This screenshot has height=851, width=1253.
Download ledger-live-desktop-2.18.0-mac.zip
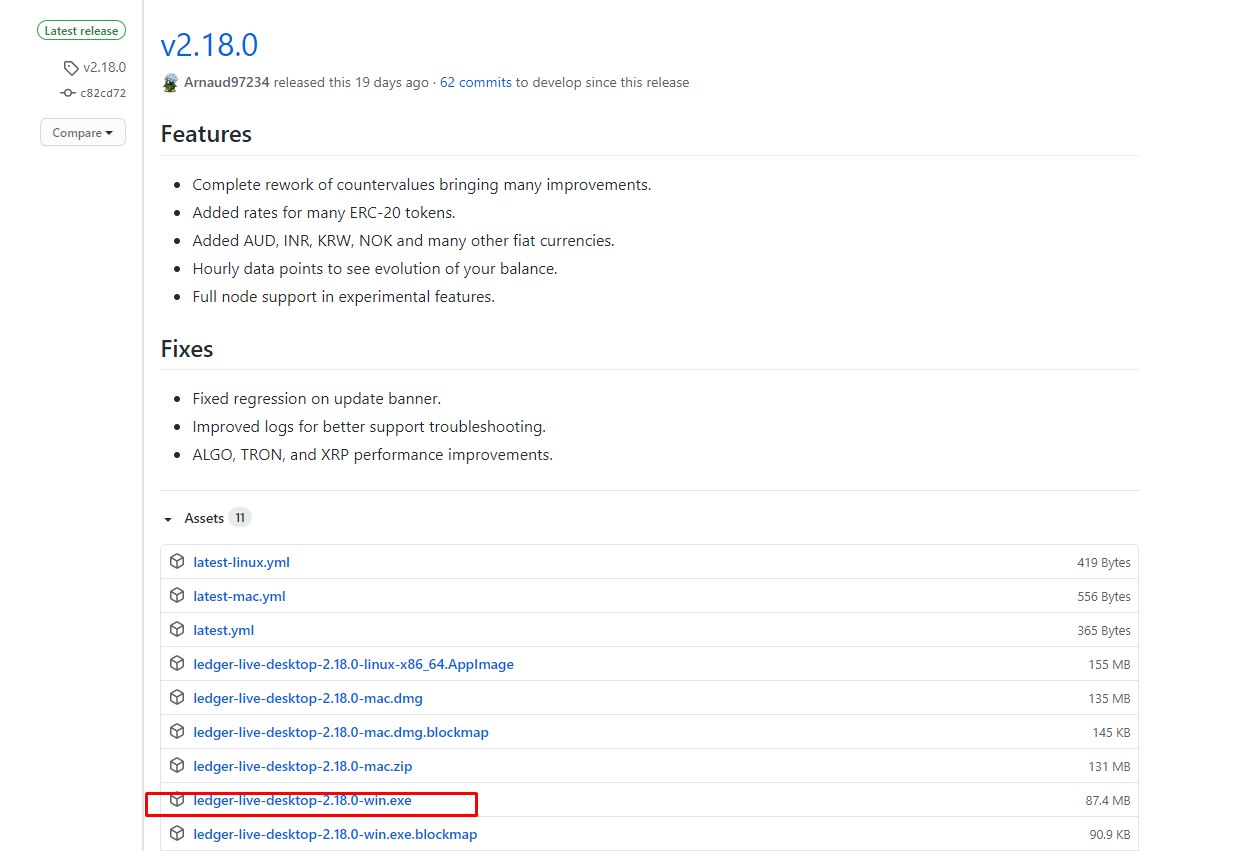[x=303, y=766]
